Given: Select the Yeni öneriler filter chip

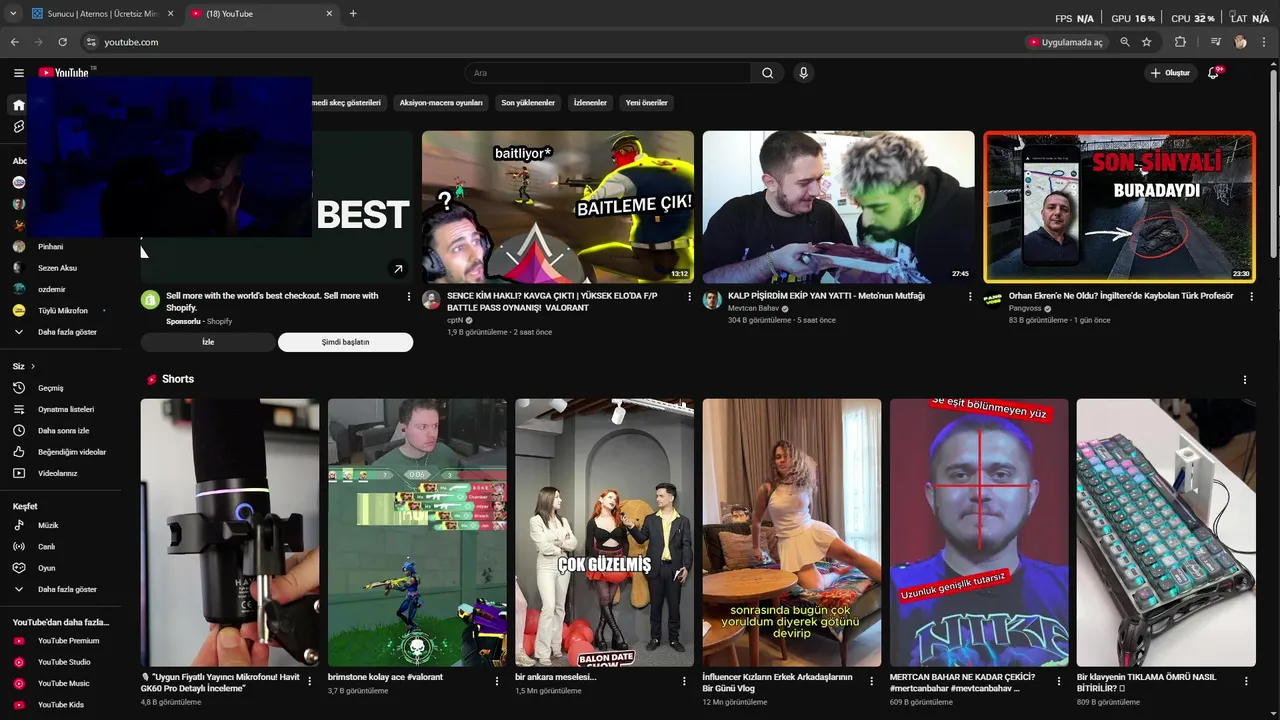Looking at the screenshot, I should click(646, 102).
